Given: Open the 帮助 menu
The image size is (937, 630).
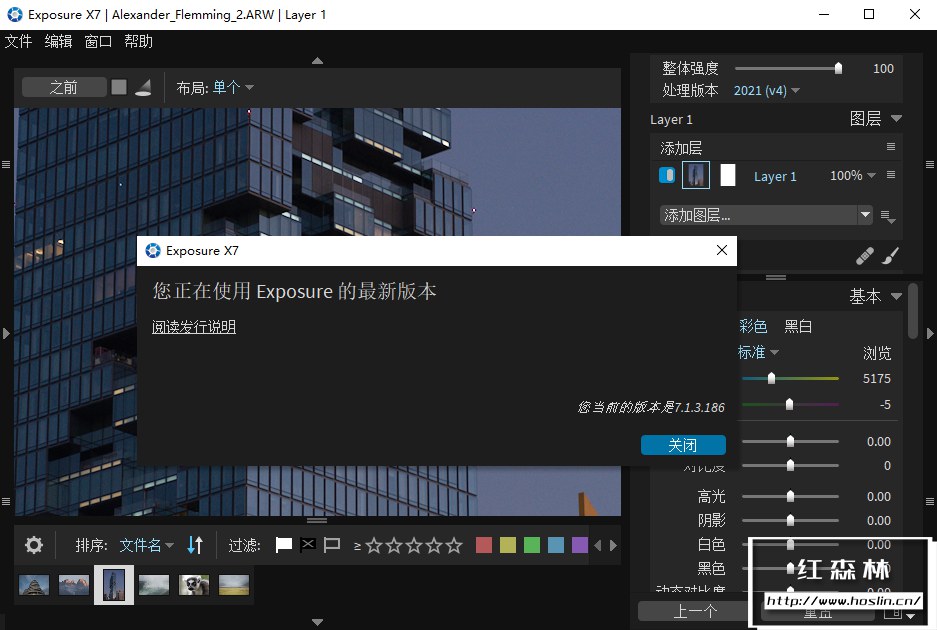Looking at the screenshot, I should (138, 41).
